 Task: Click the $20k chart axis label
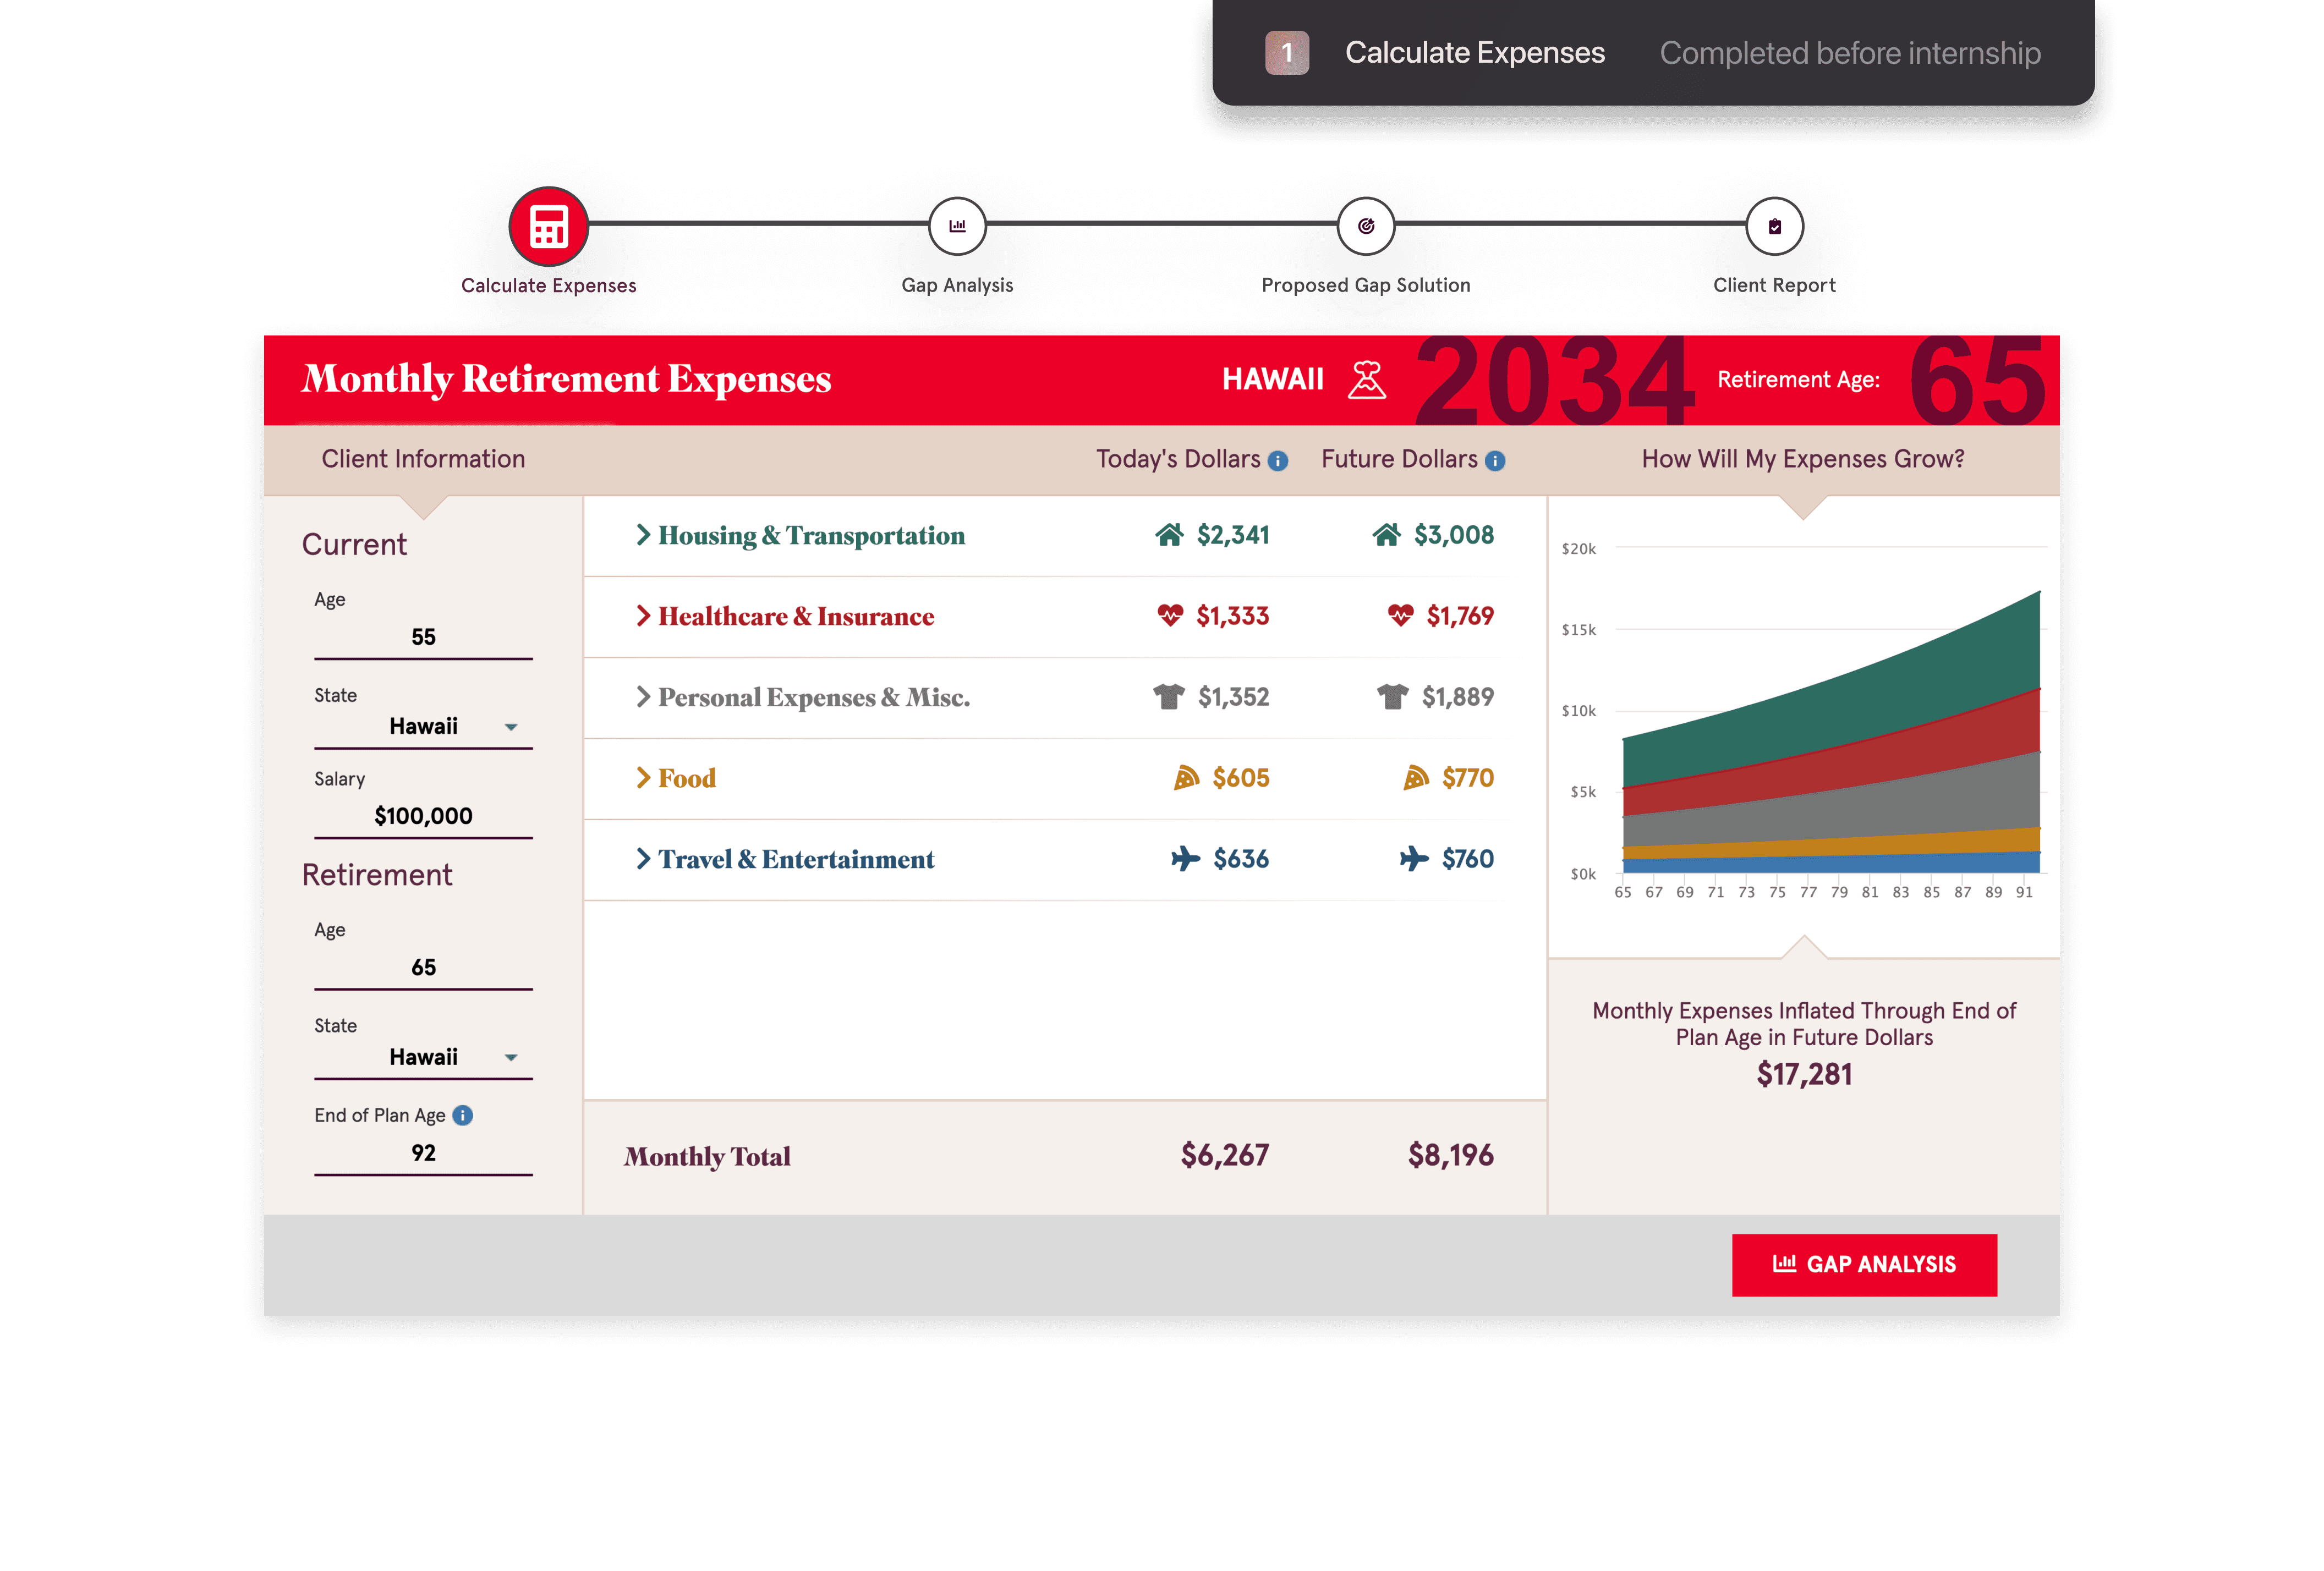(x=1578, y=549)
